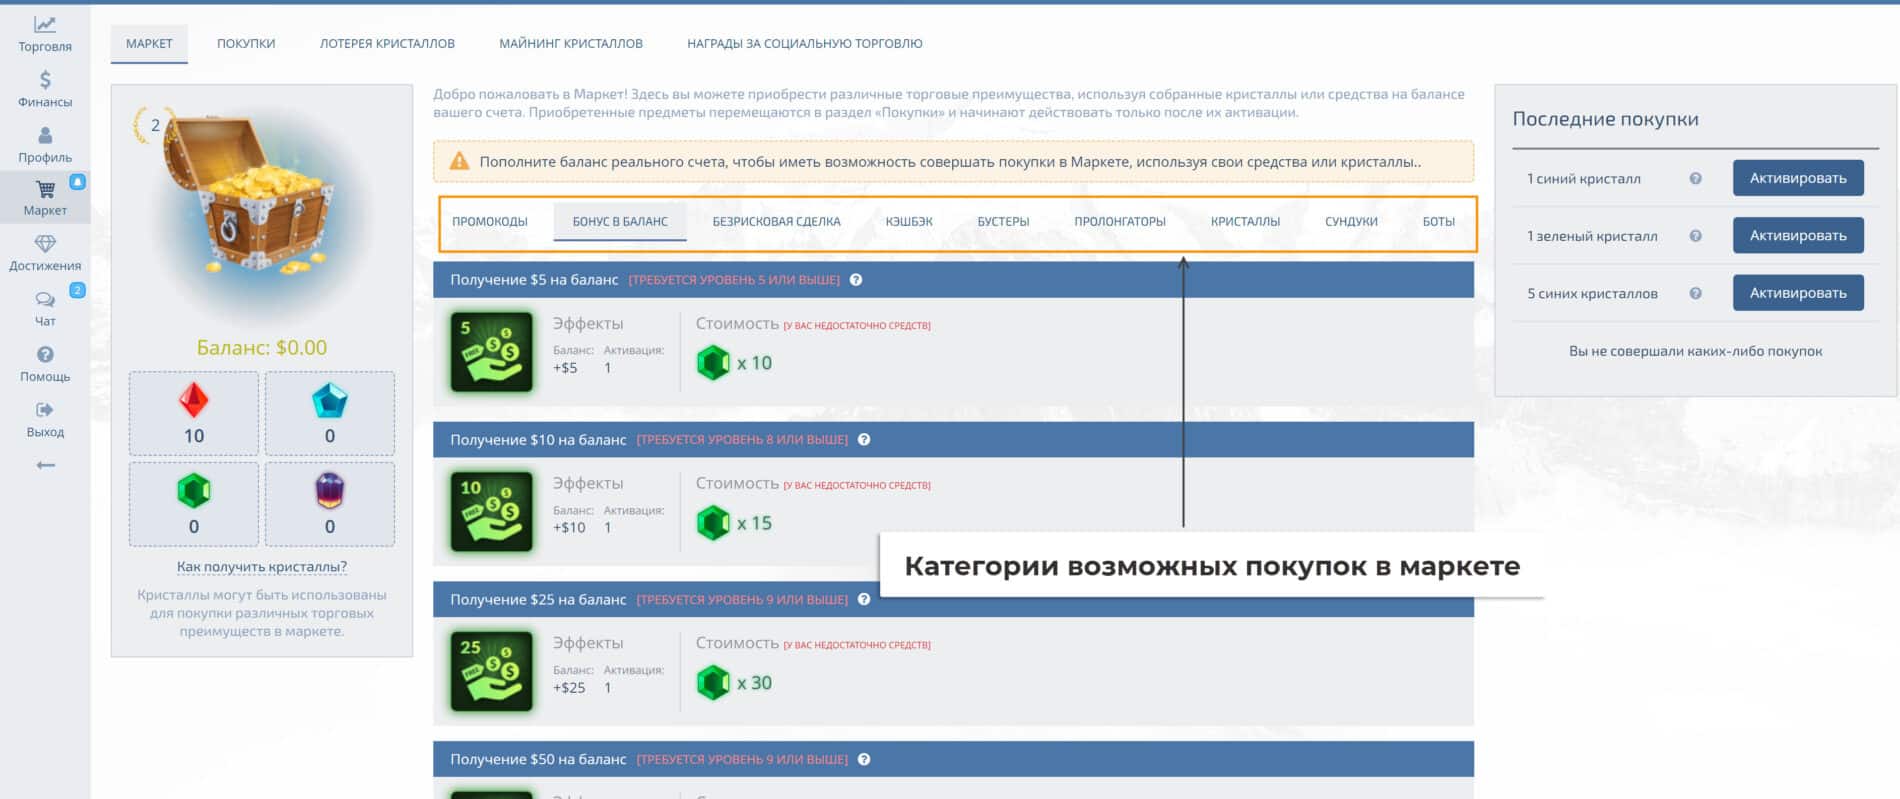Viewport: 1900px width, 799px height.
Task: Activate the 1 синий кристалл purchase
Action: click(1797, 179)
